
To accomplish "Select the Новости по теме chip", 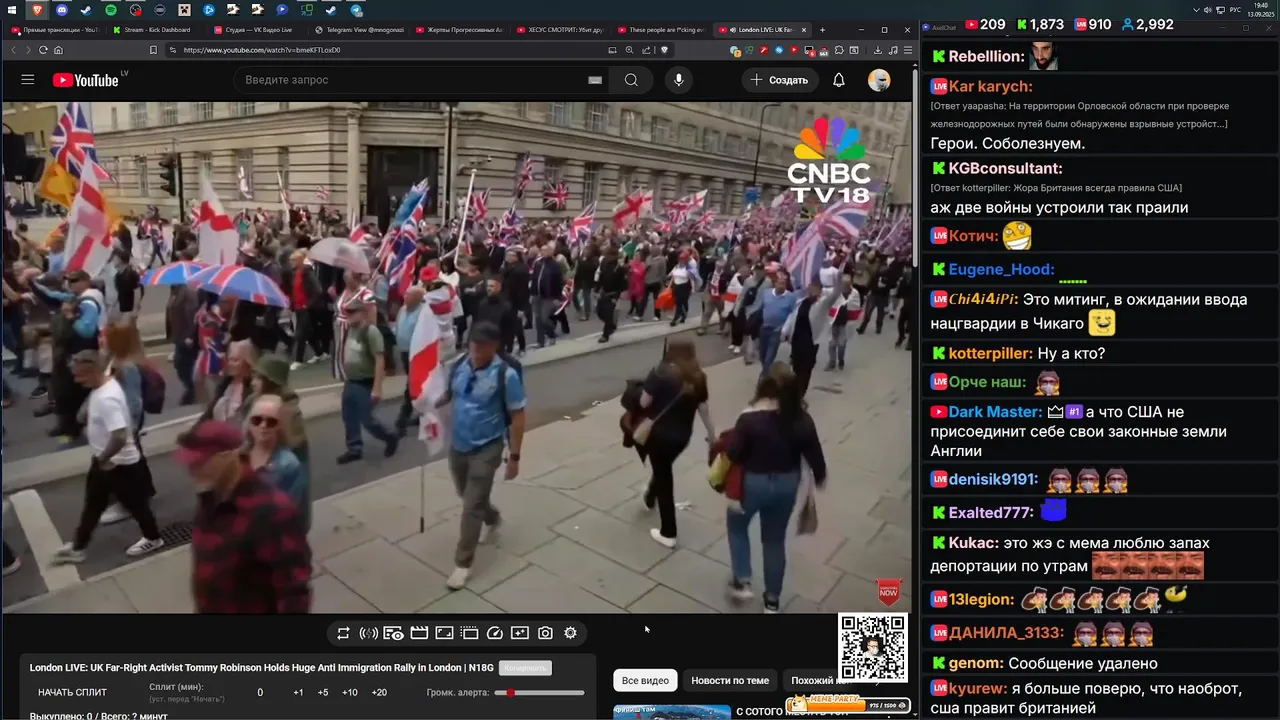I will 730,680.
